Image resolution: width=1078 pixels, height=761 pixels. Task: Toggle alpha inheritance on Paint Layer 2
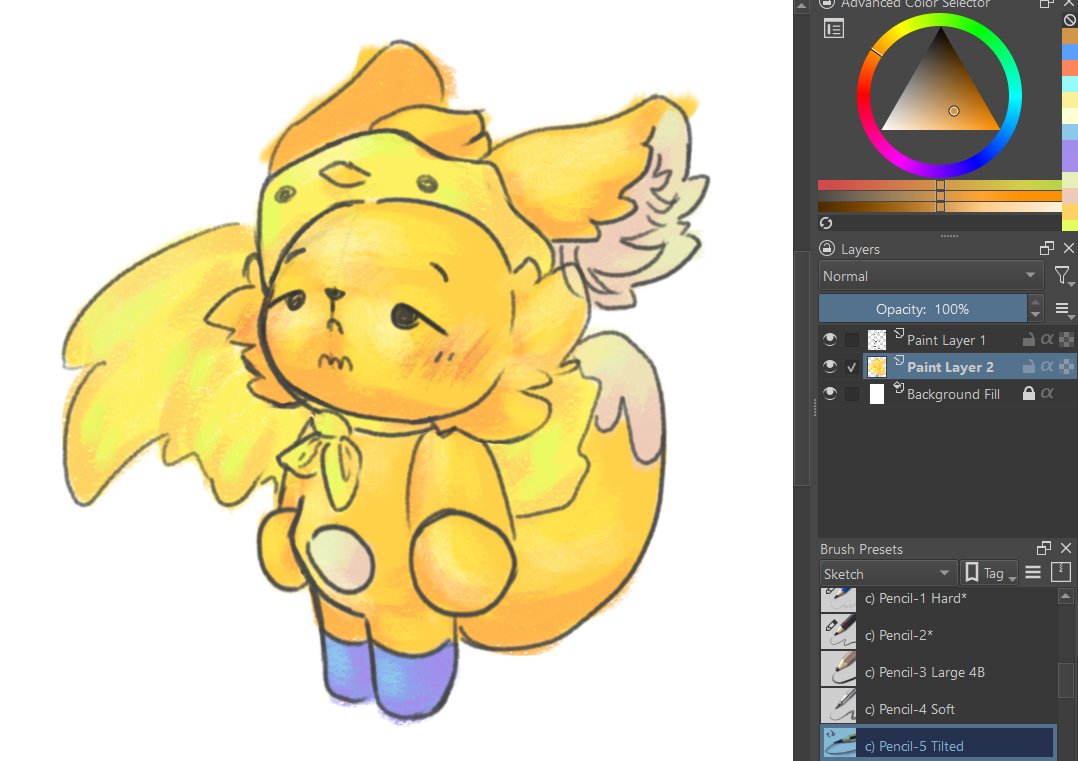pyautogui.click(x=1047, y=366)
